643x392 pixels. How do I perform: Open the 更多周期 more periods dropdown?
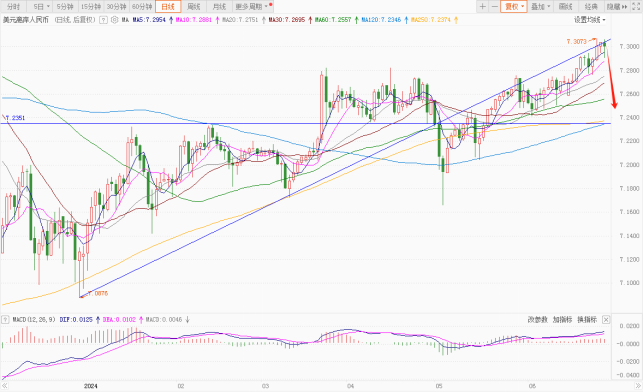pyautogui.click(x=252, y=7)
